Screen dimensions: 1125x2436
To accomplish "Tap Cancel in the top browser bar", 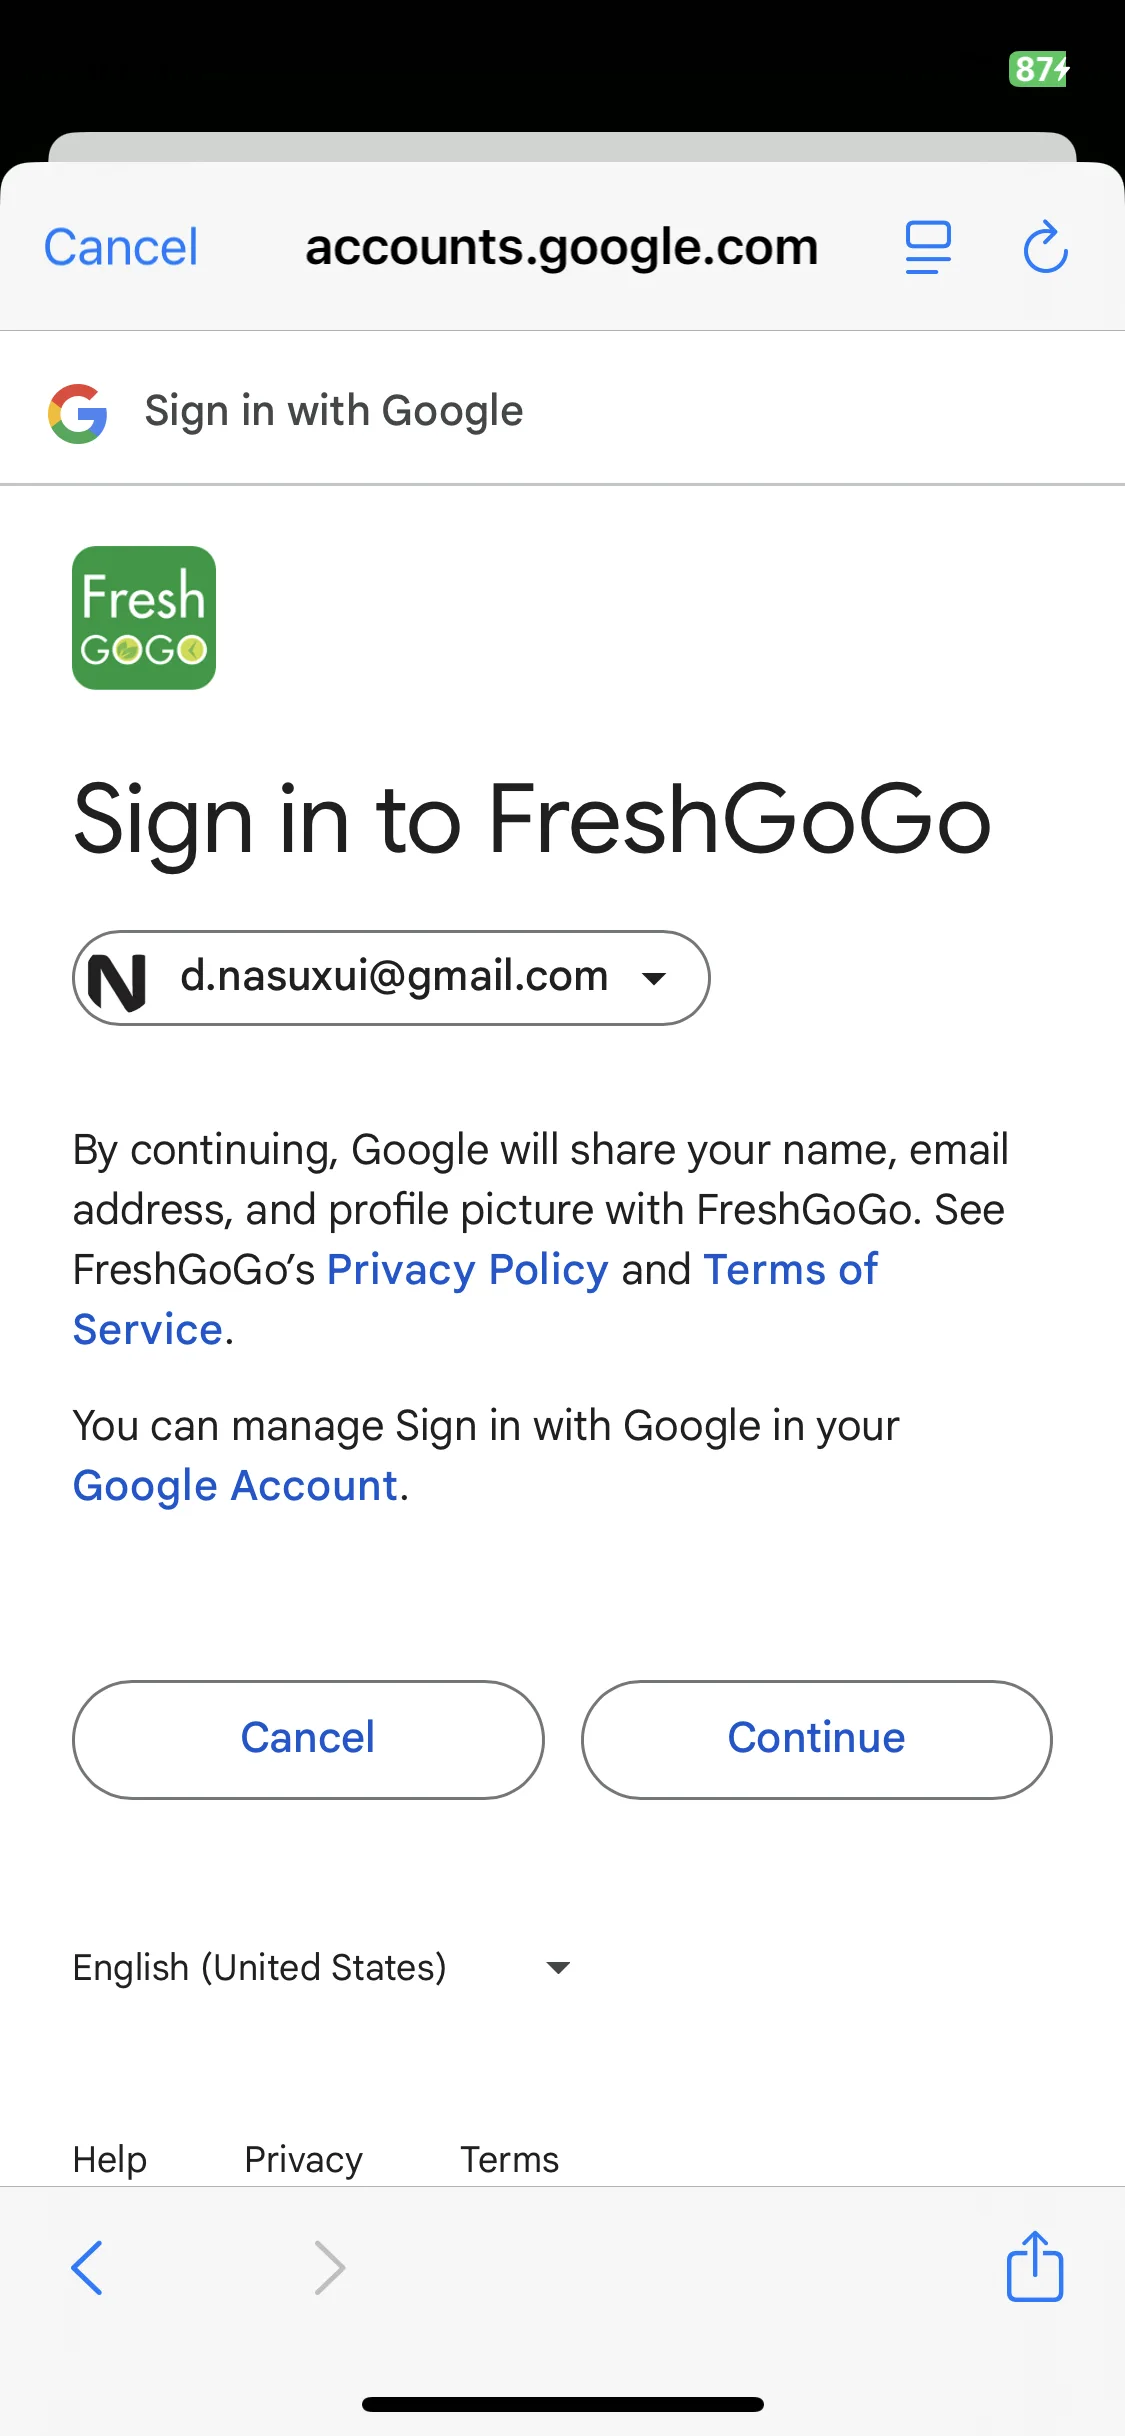I will coord(121,247).
